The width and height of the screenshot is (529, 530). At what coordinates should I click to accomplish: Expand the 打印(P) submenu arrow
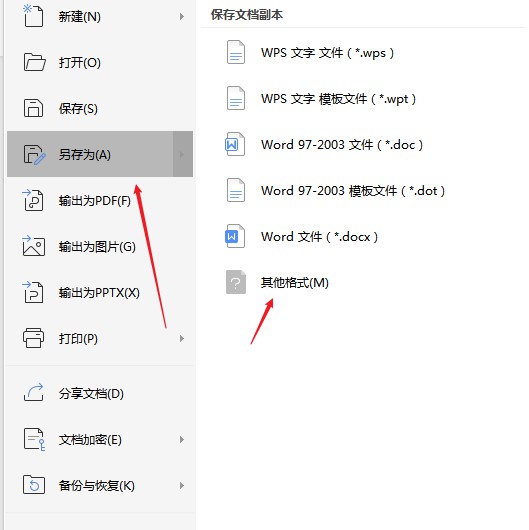tap(182, 338)
